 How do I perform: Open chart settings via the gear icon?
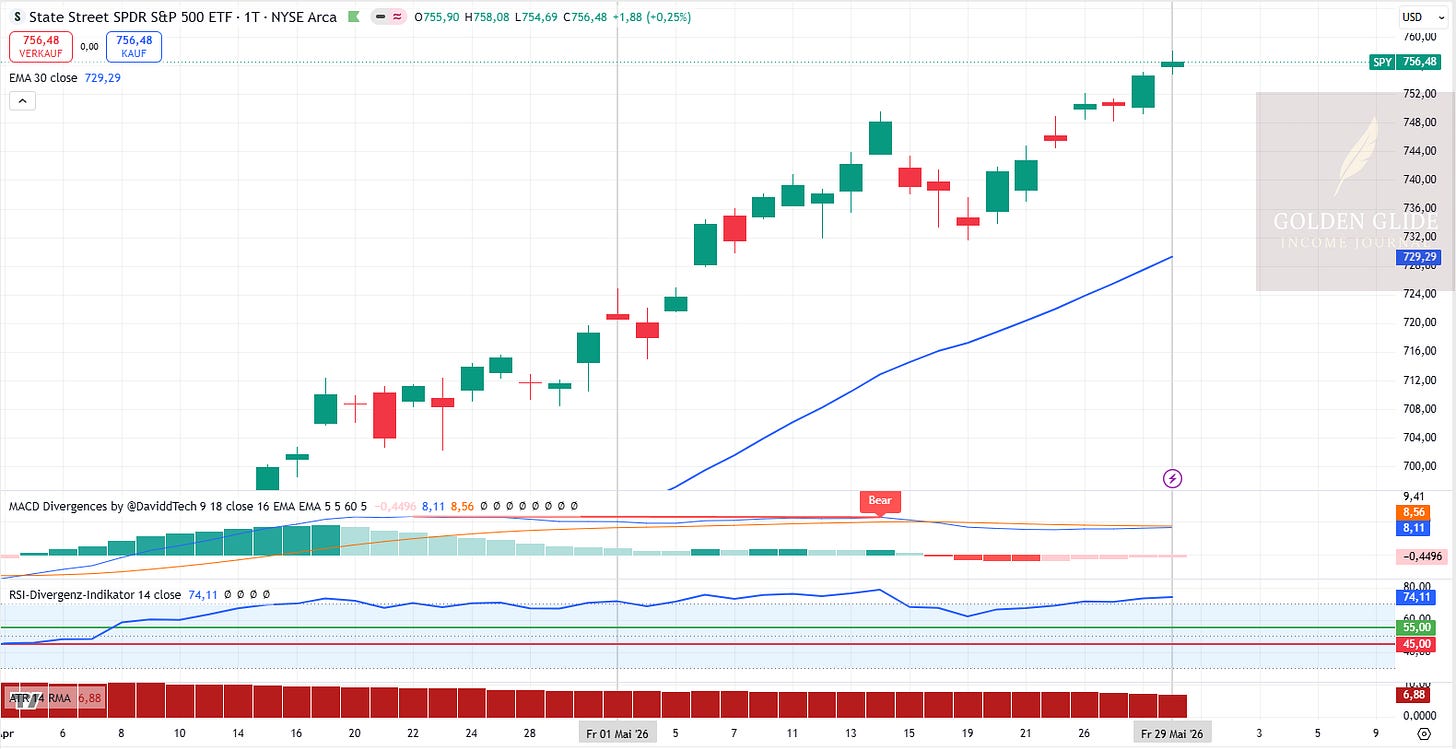pos(1422,735)
